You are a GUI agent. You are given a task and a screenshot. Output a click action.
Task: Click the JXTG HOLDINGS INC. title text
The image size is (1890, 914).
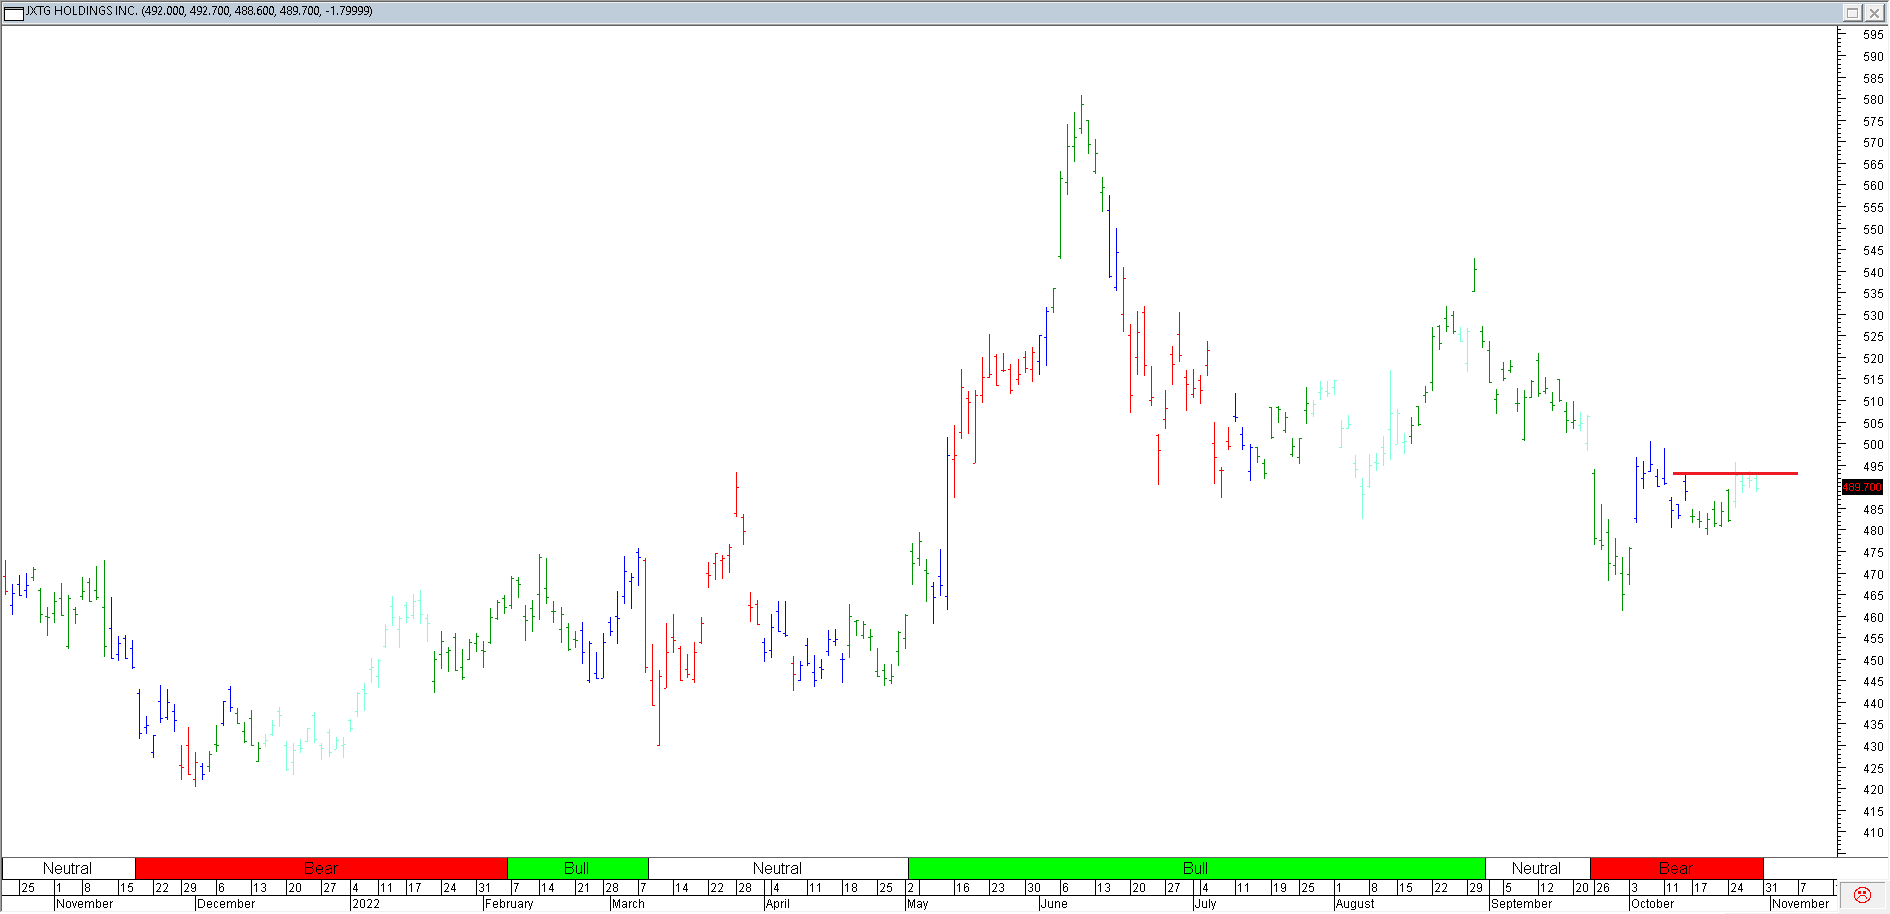82,11
